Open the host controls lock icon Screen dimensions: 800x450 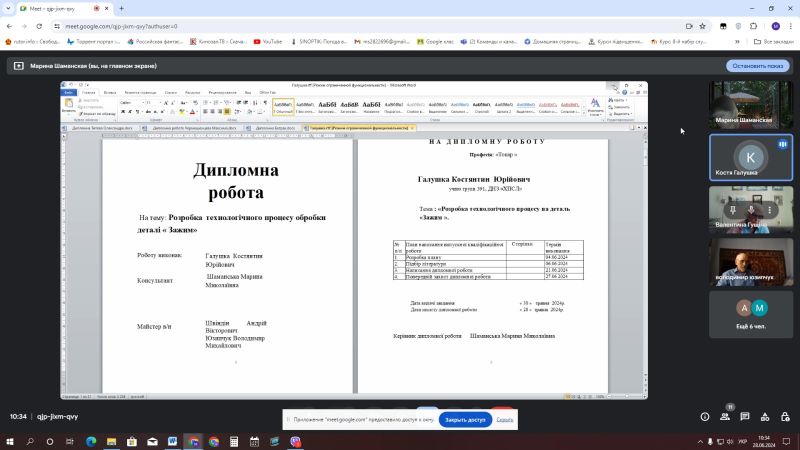[x=785, y=417]
